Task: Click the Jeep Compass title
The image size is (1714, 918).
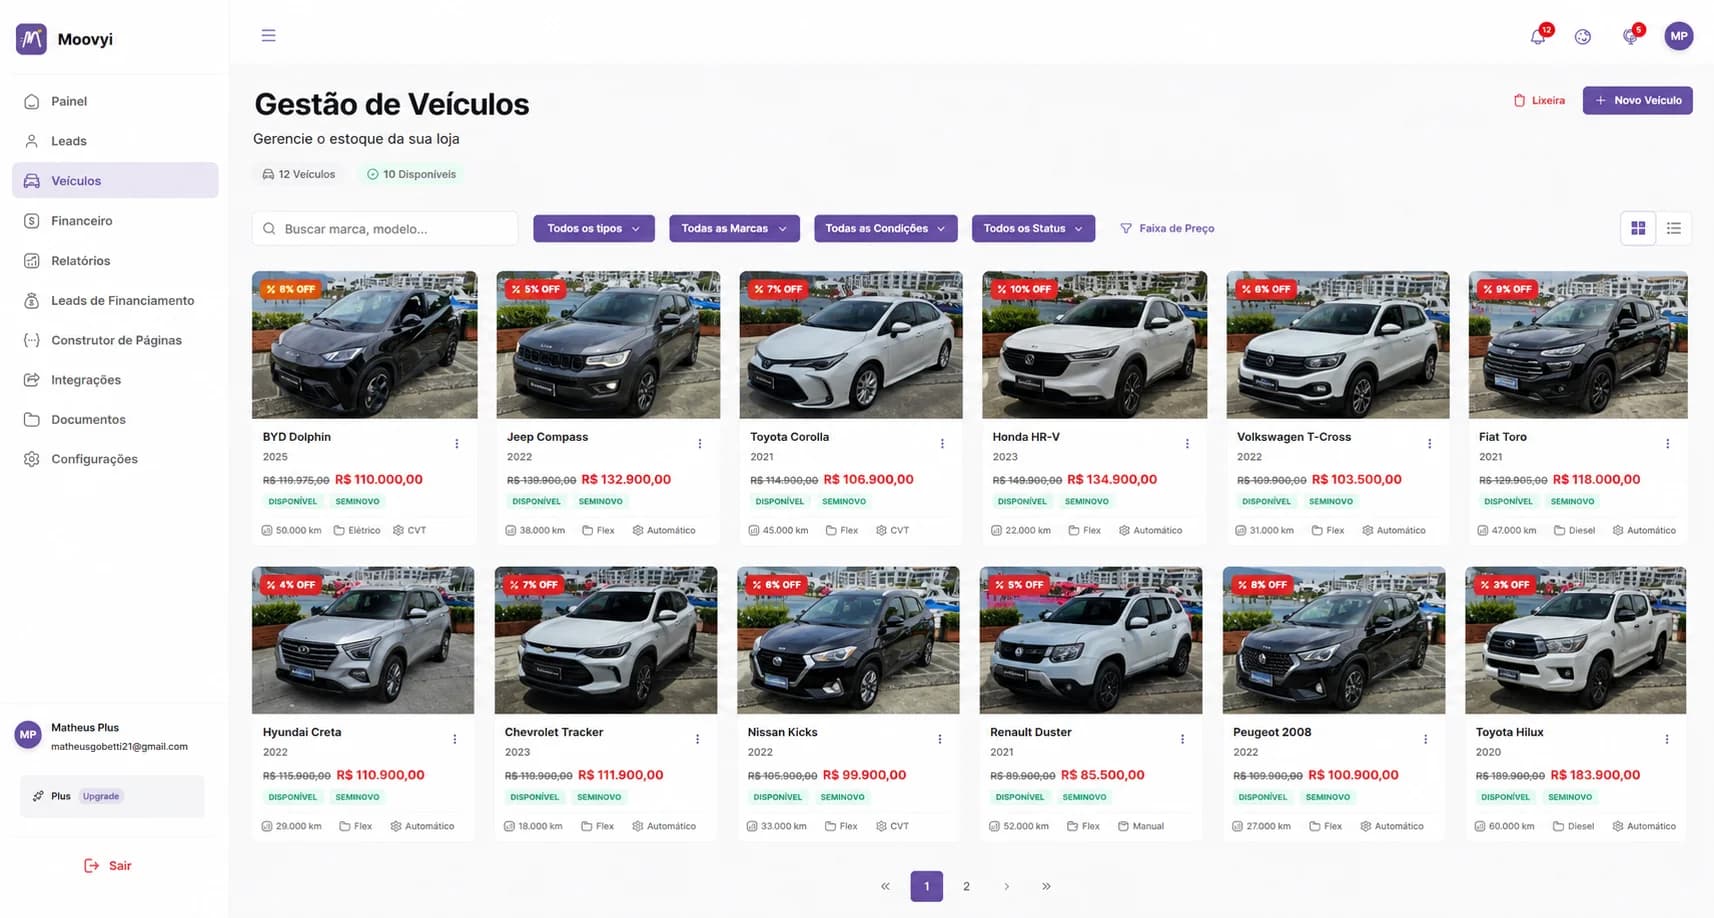Action: (547, 437)
